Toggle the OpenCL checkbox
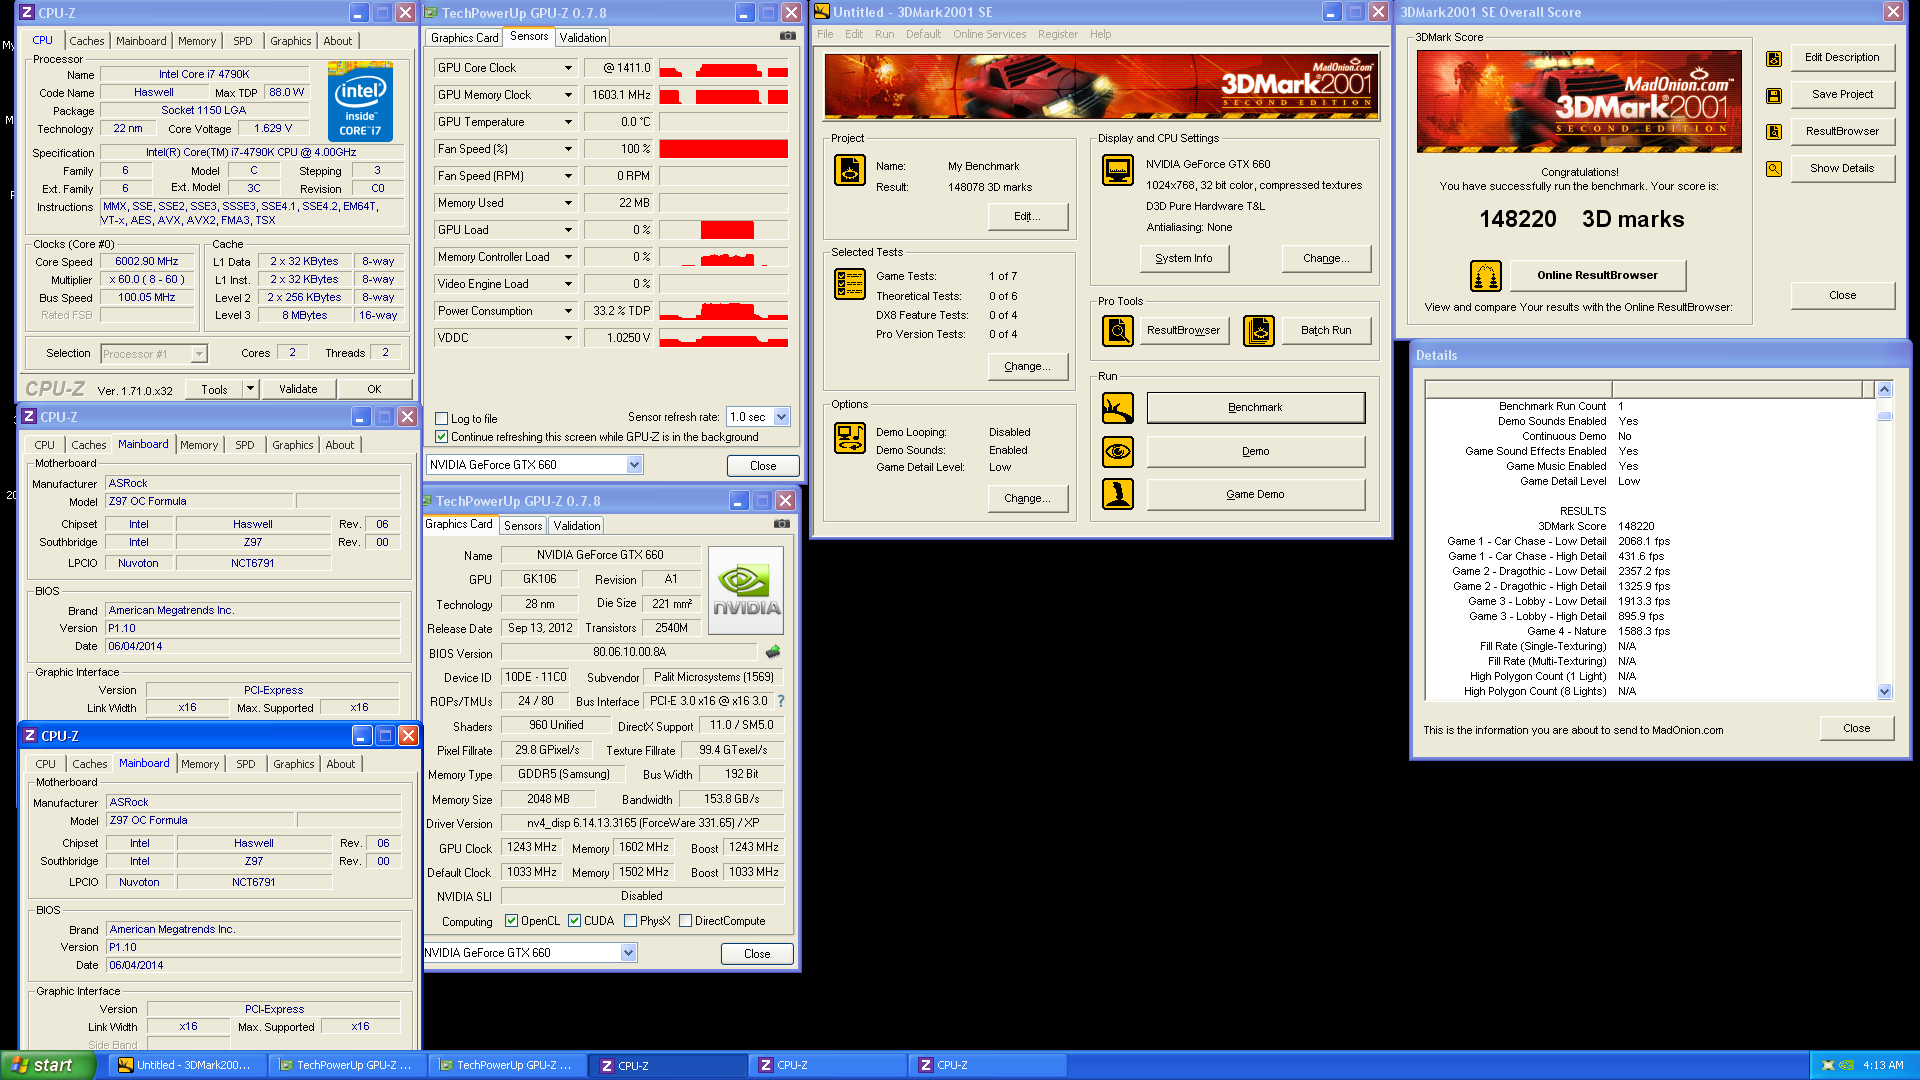The image size is (1920, 1080). [x=512, y=921]
